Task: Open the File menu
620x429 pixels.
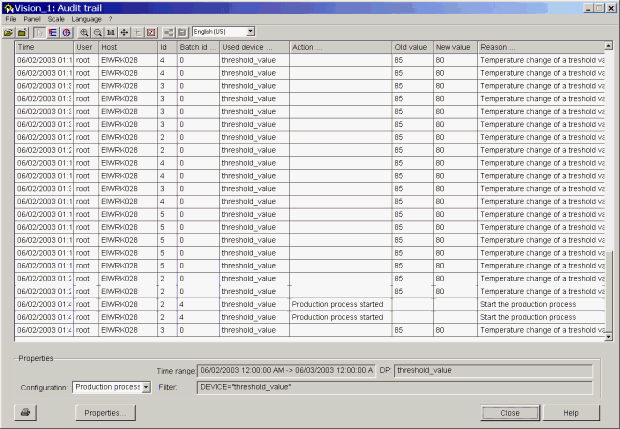Action: [x=11, y=19]
